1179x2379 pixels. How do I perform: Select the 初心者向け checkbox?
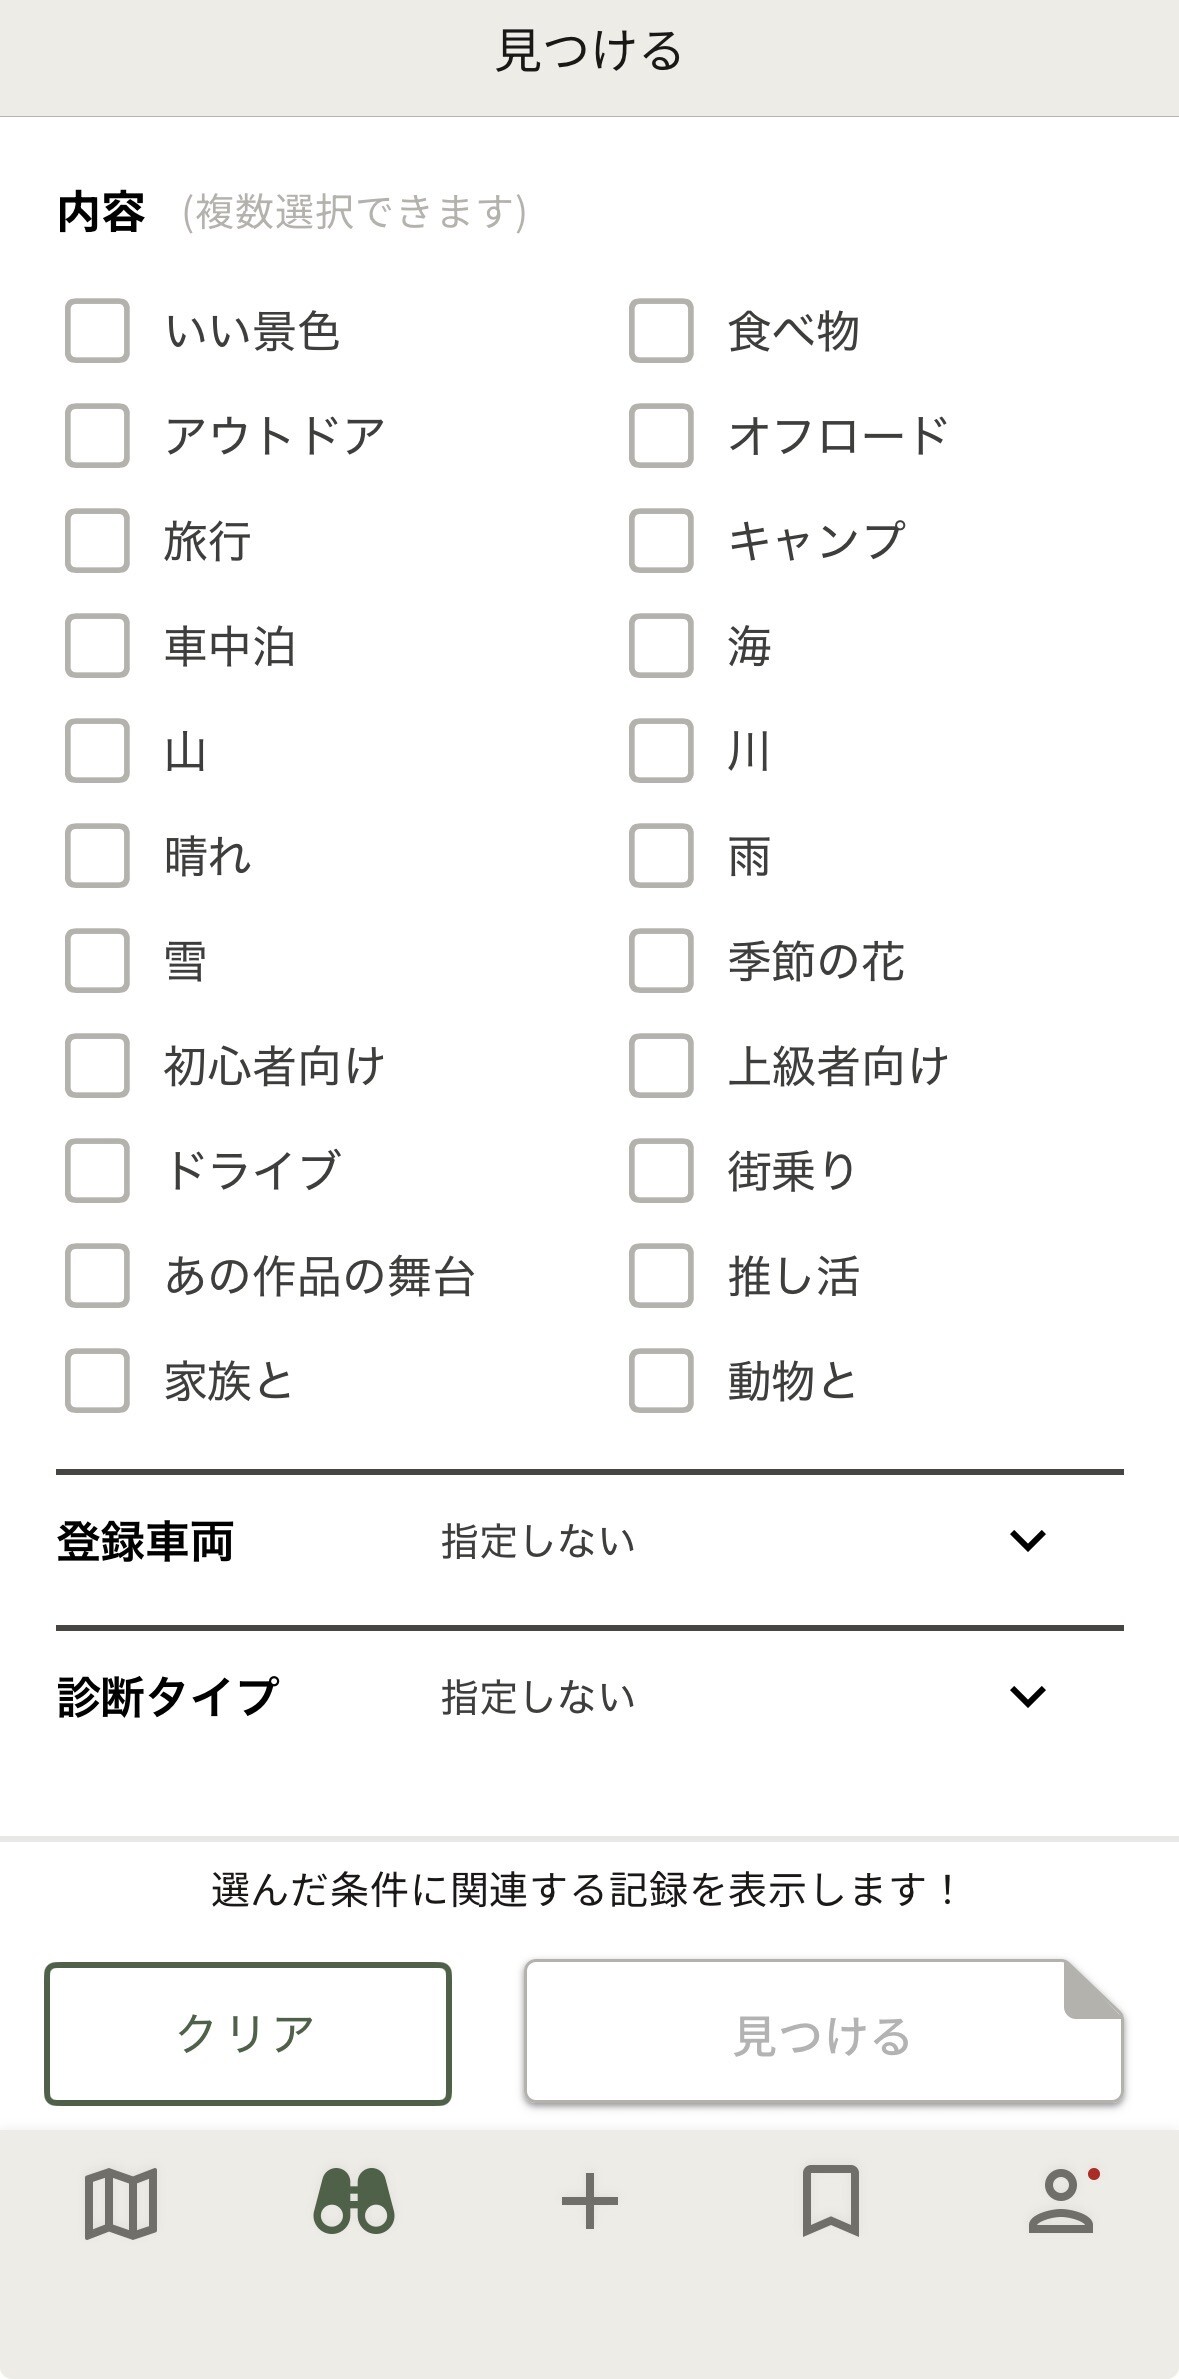[x=97, y=1066]
